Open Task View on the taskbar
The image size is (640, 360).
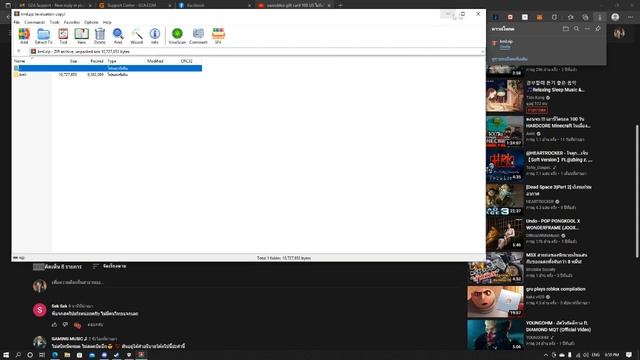[42, 355]
